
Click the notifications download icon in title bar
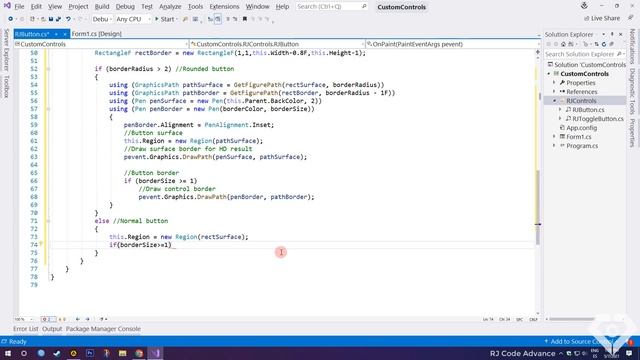coord(584,6)
